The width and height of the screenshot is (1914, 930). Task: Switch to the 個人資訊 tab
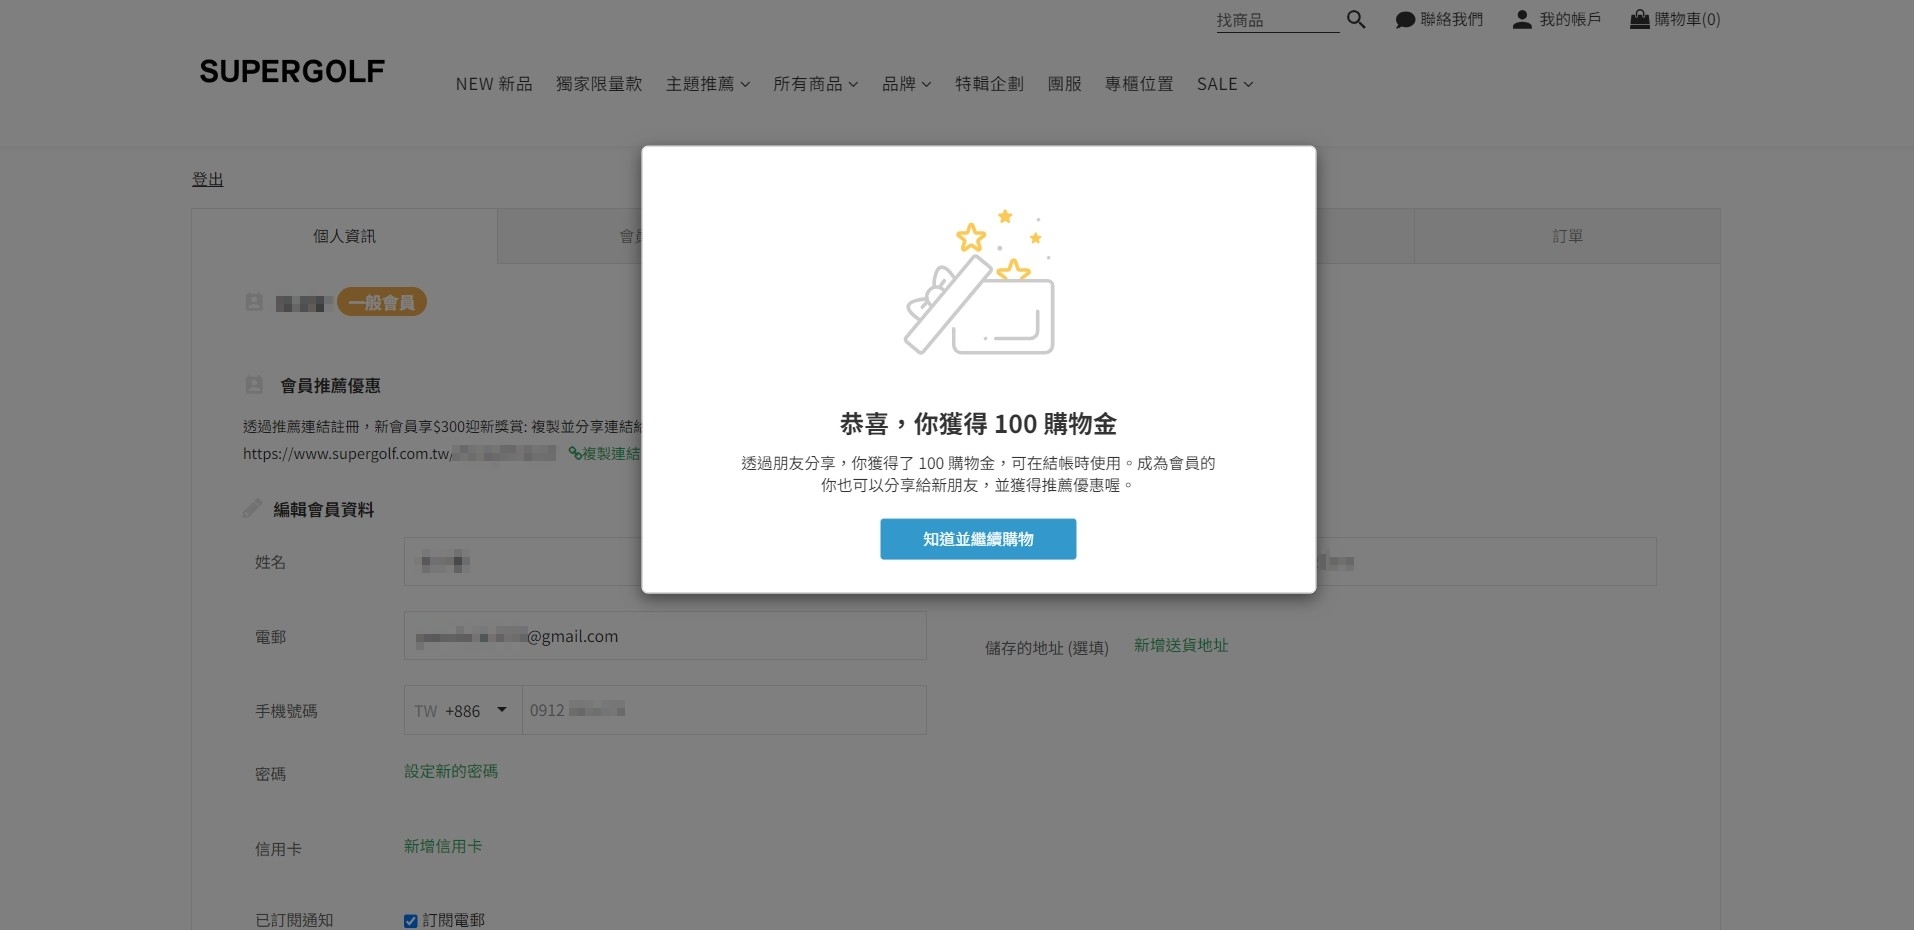(344, 236)
